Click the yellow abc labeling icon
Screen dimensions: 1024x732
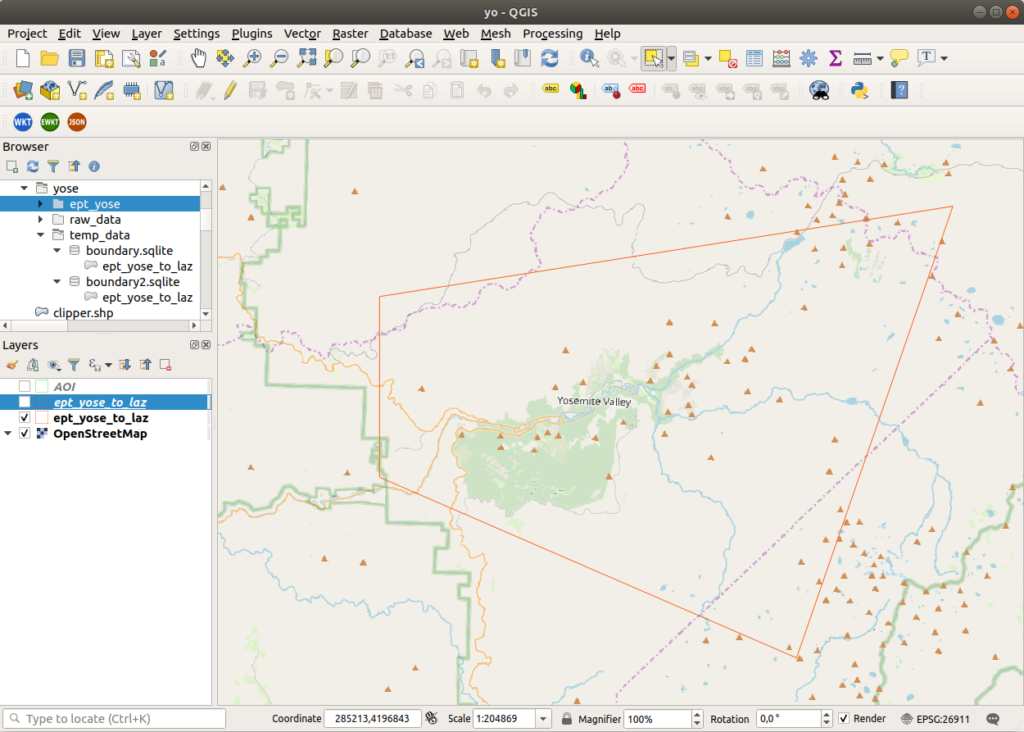point(551,89)
